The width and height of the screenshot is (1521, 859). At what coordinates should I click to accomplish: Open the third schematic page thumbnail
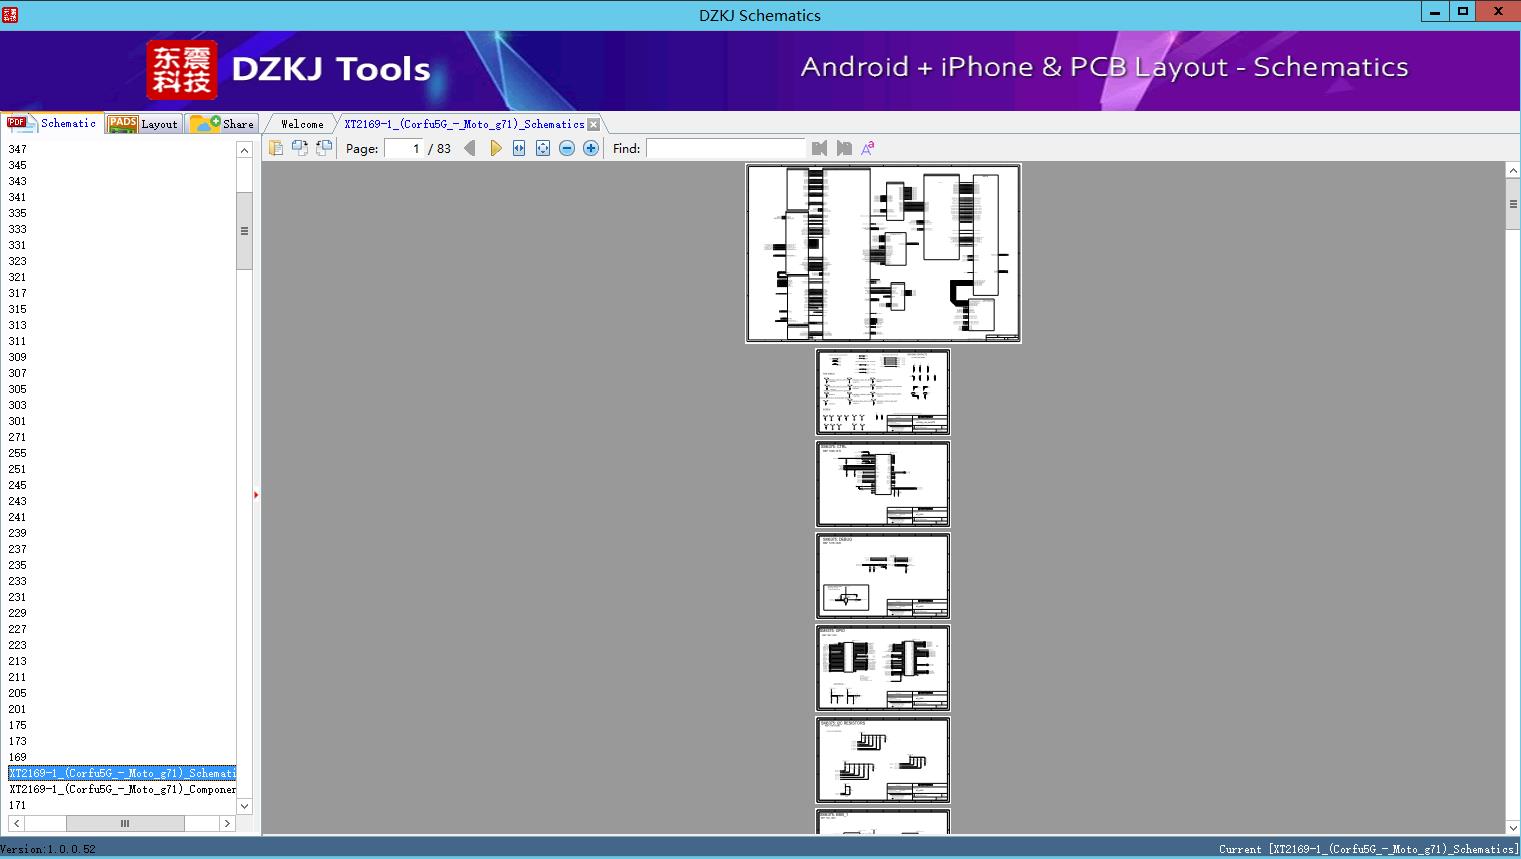coord(883,484)
